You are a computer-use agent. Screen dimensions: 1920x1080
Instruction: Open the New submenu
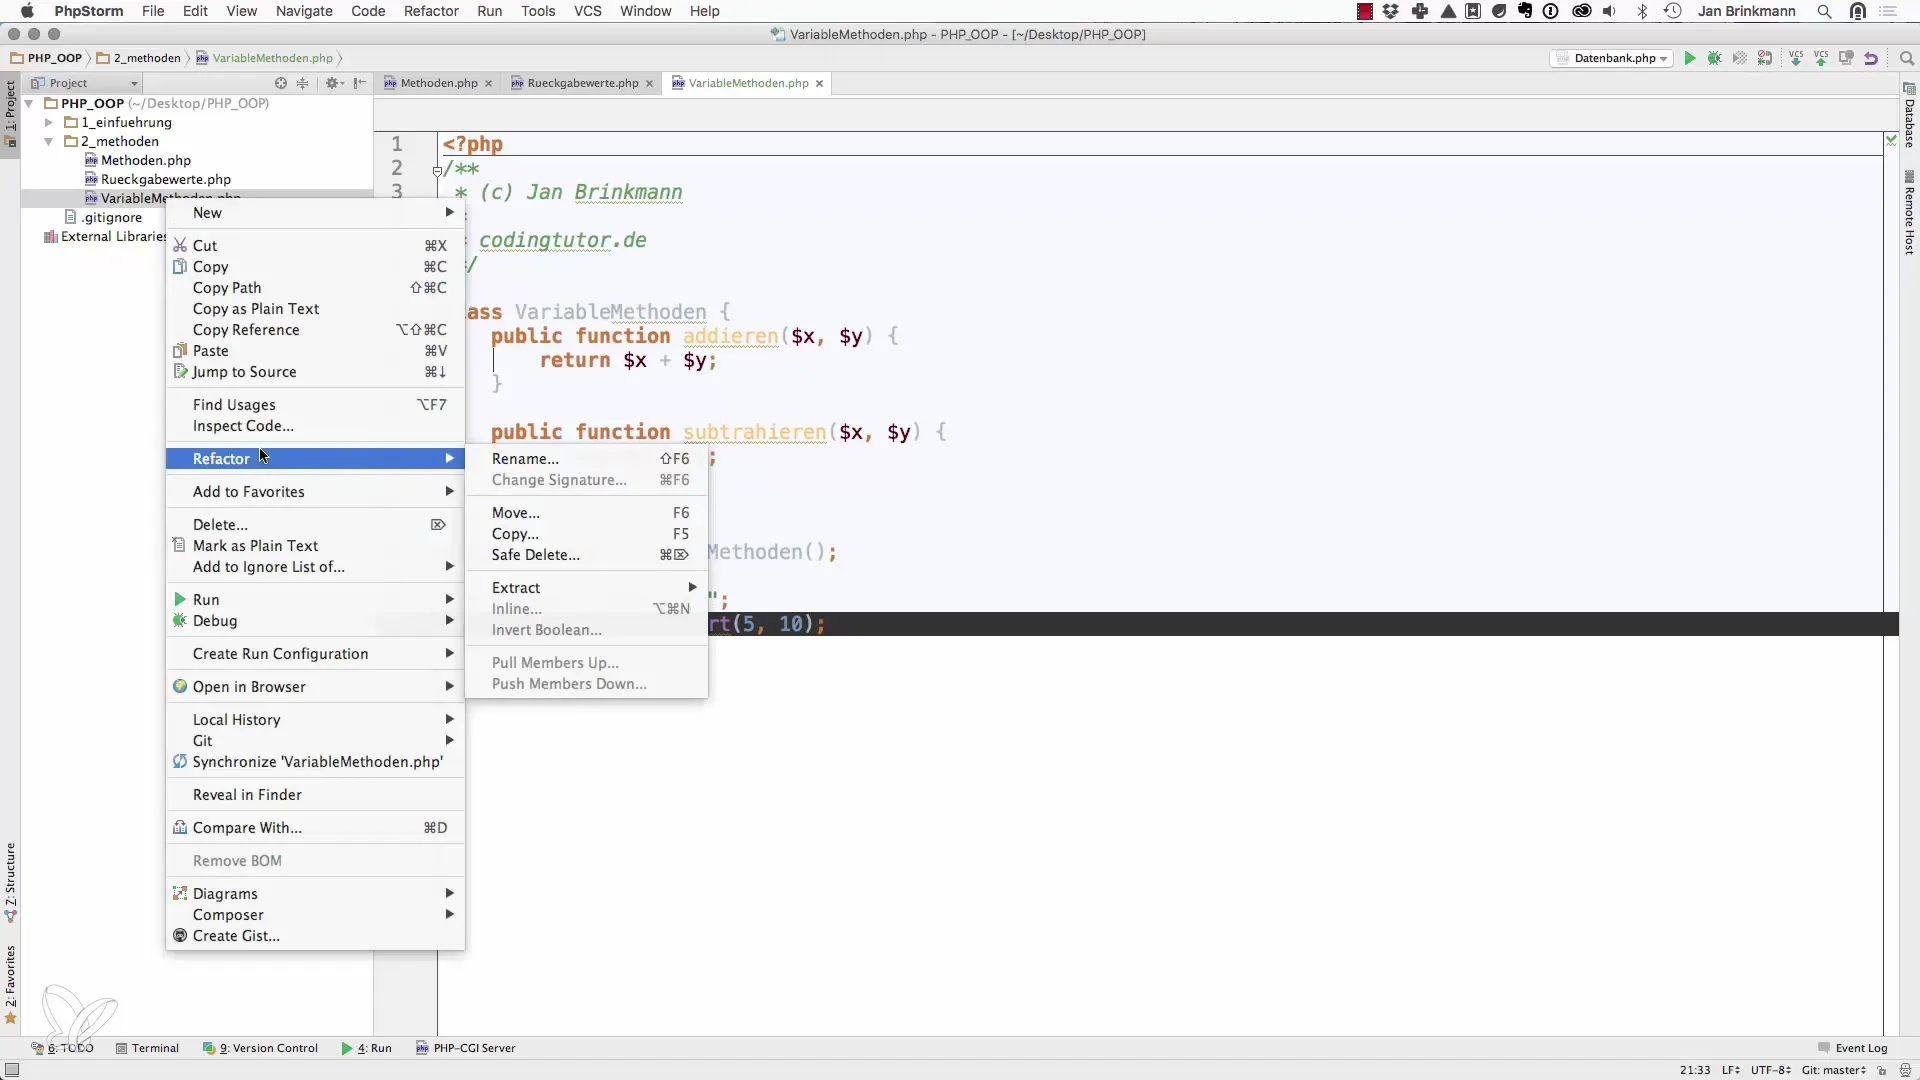pos(315,212)
